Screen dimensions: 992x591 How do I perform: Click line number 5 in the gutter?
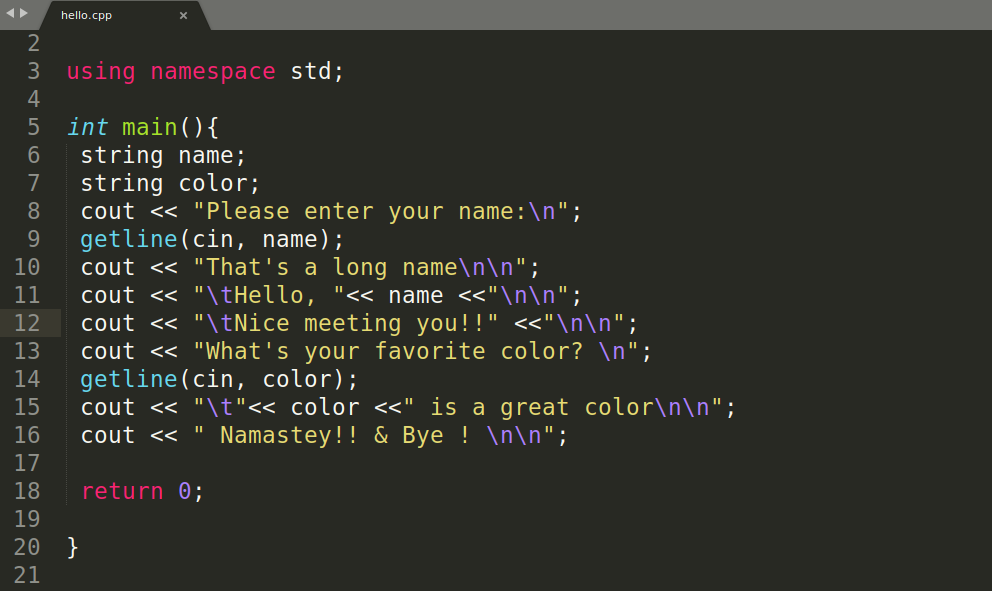click(33, 127)
